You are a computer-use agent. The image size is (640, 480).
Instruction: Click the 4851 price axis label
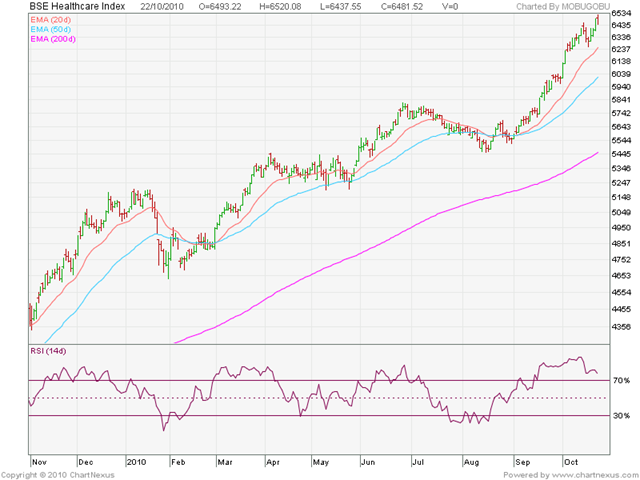click(x=621, y=244)
